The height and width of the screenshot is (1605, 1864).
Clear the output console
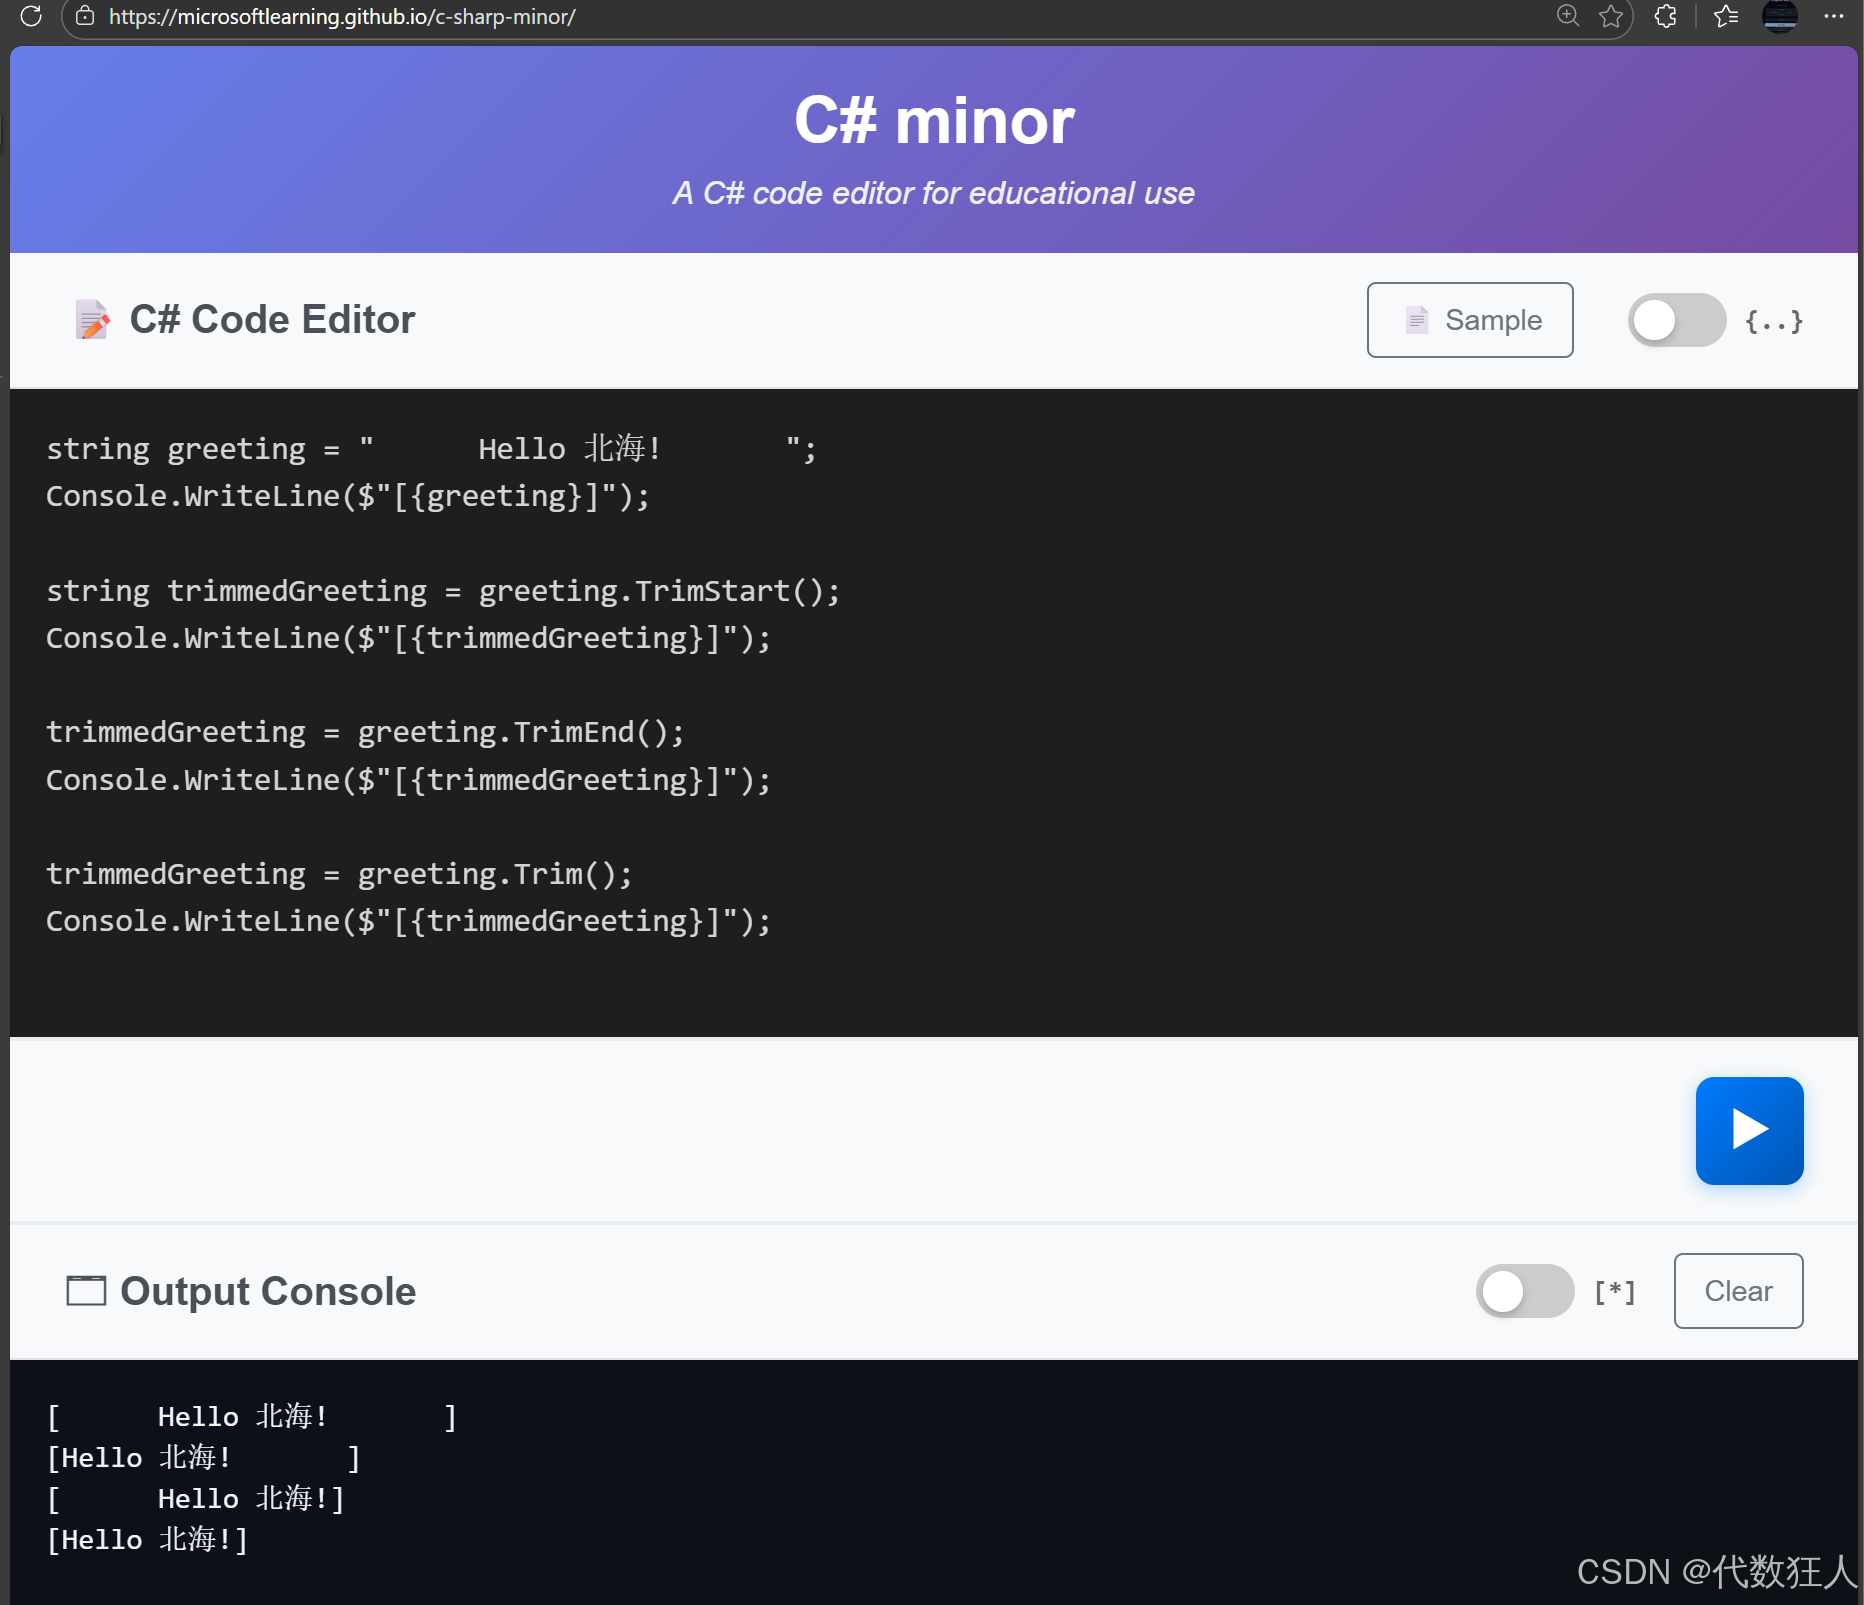[x=1738, y=1291]
